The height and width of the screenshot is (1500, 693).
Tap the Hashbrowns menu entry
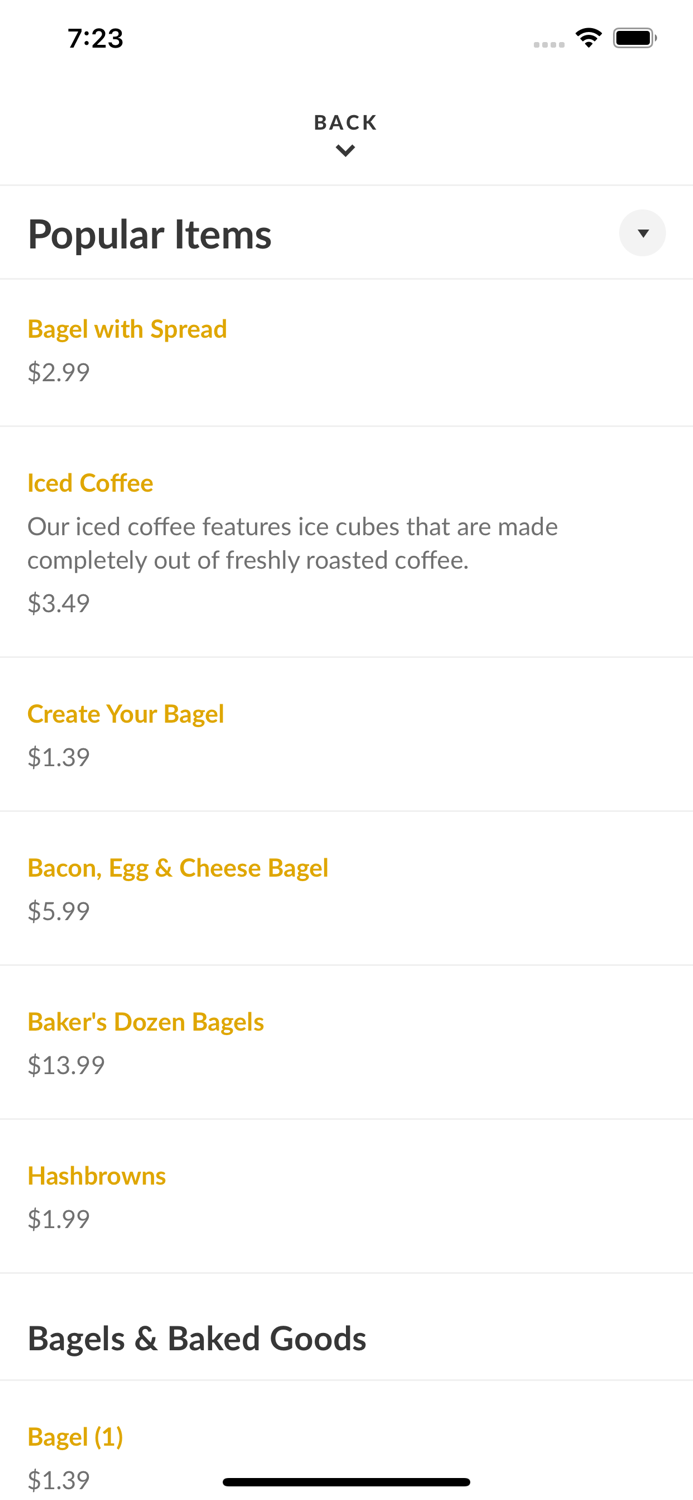96,1176
